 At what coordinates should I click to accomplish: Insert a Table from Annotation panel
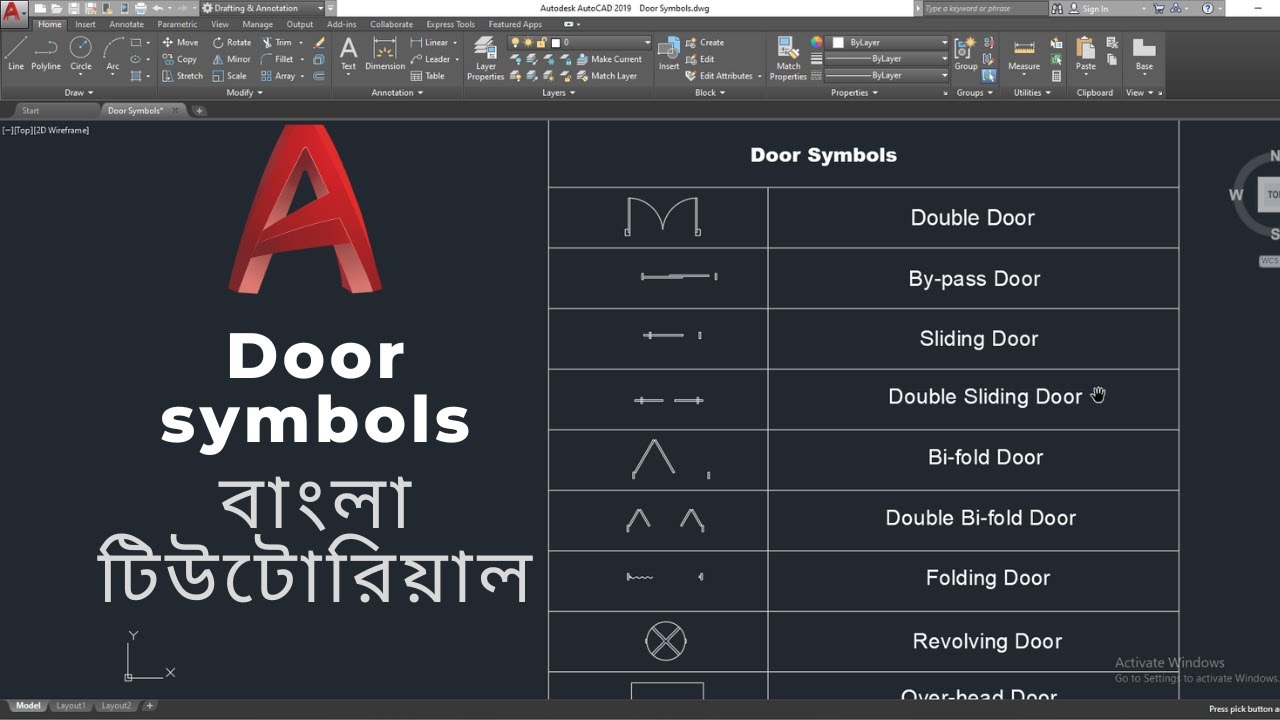(428, 76)
